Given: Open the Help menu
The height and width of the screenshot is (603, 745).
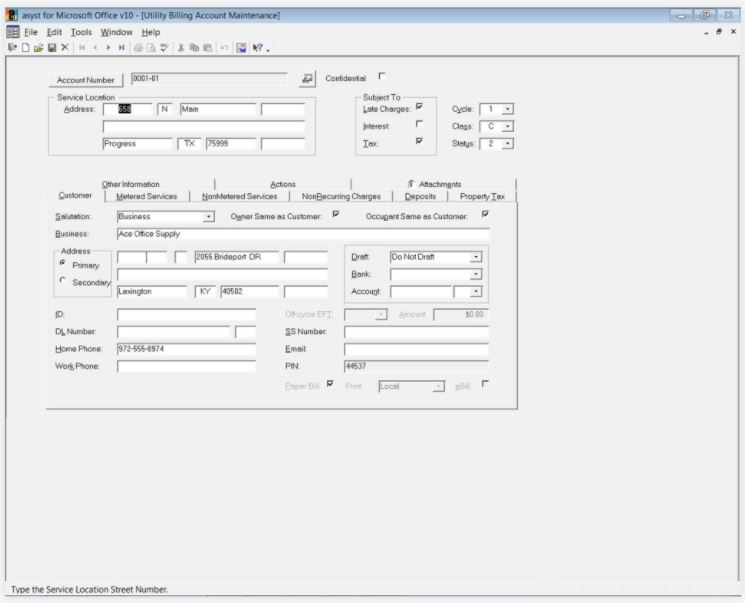Looking at the screenshot, I should click(x=151, y=32).
